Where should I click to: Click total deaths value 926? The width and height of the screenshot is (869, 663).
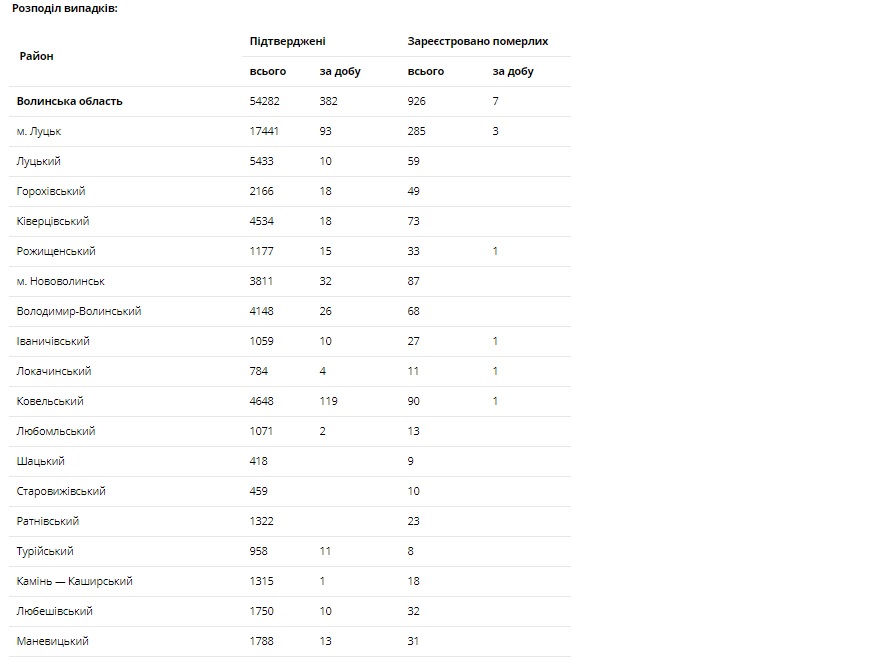pos(417,101)
